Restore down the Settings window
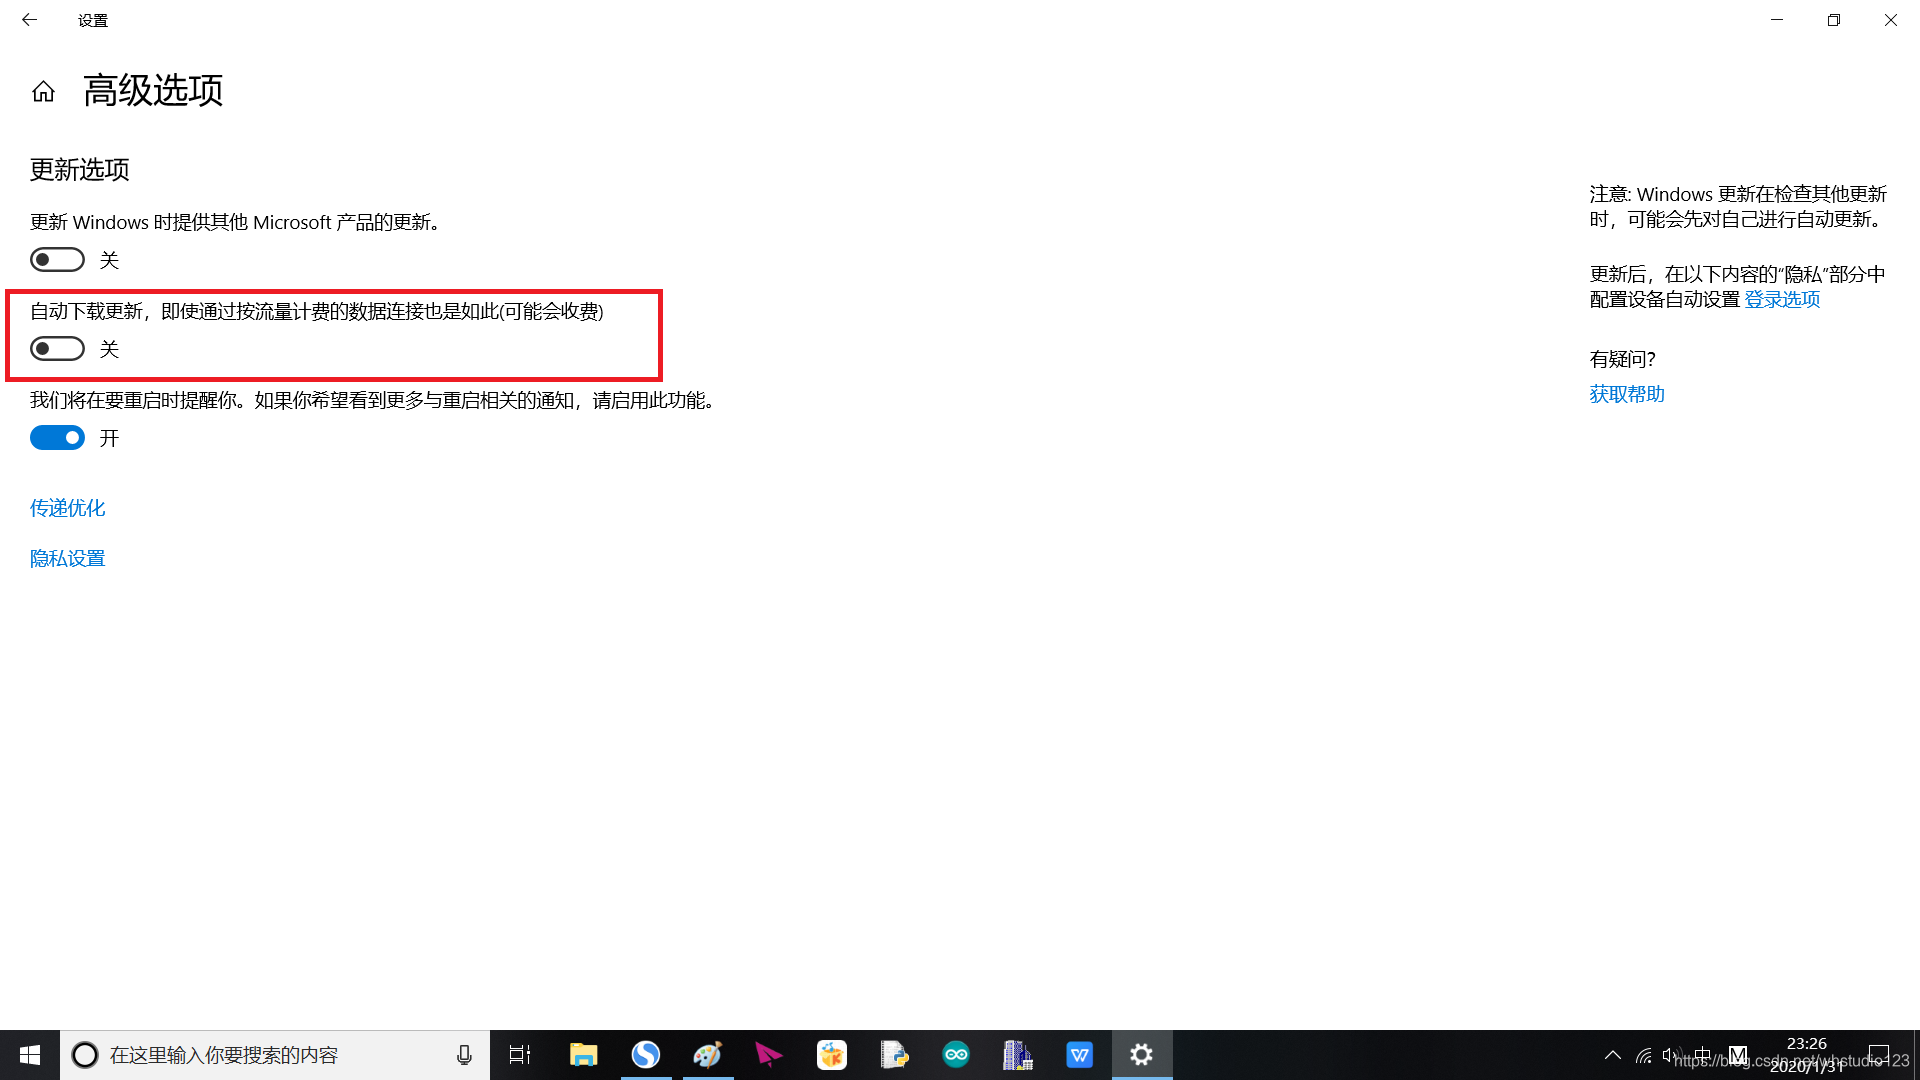 point(1834,20)
